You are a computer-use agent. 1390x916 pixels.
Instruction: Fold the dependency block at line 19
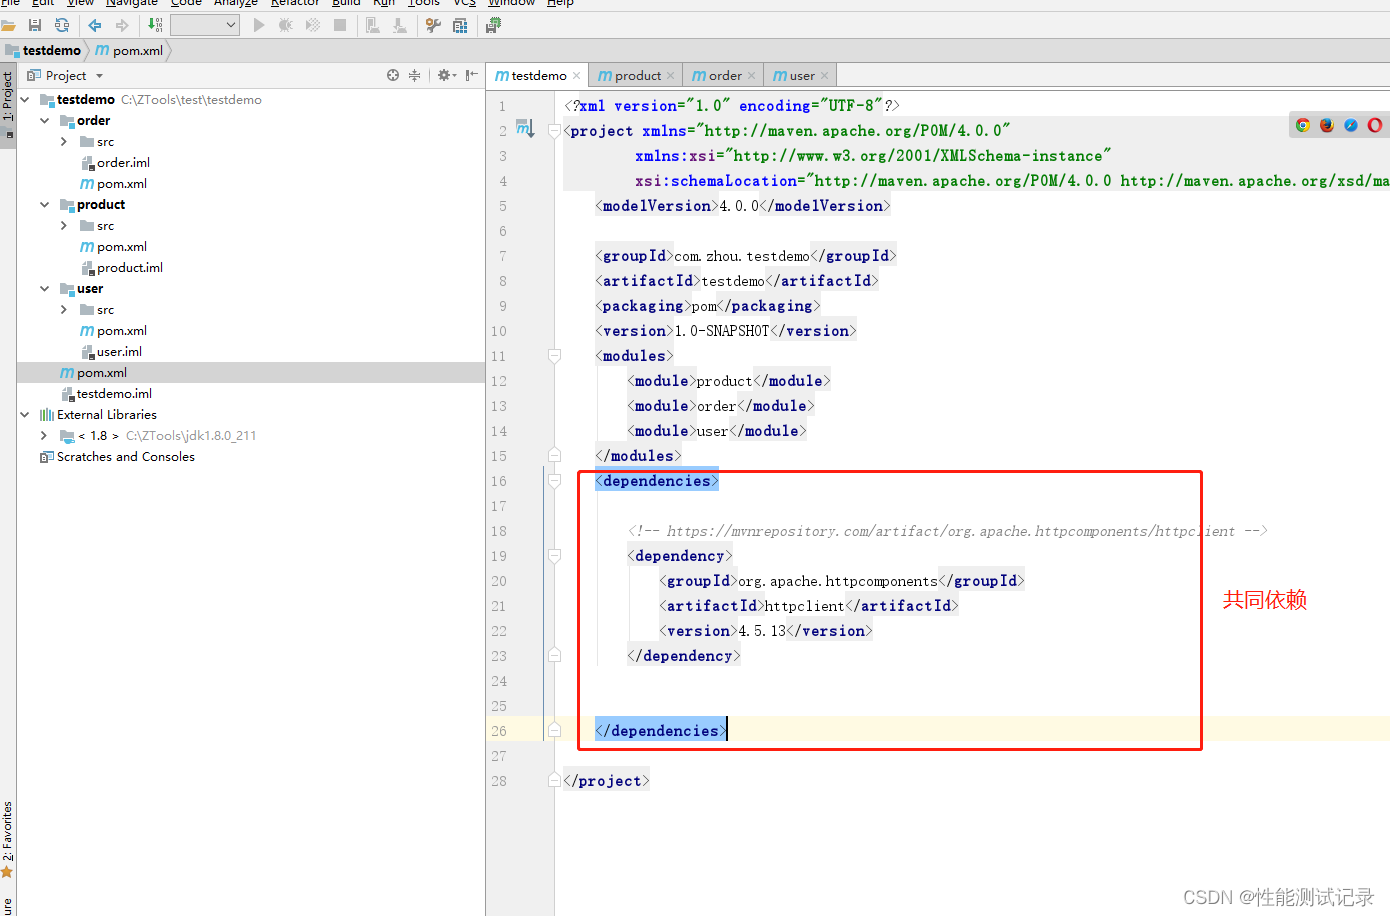coord(554,556)
